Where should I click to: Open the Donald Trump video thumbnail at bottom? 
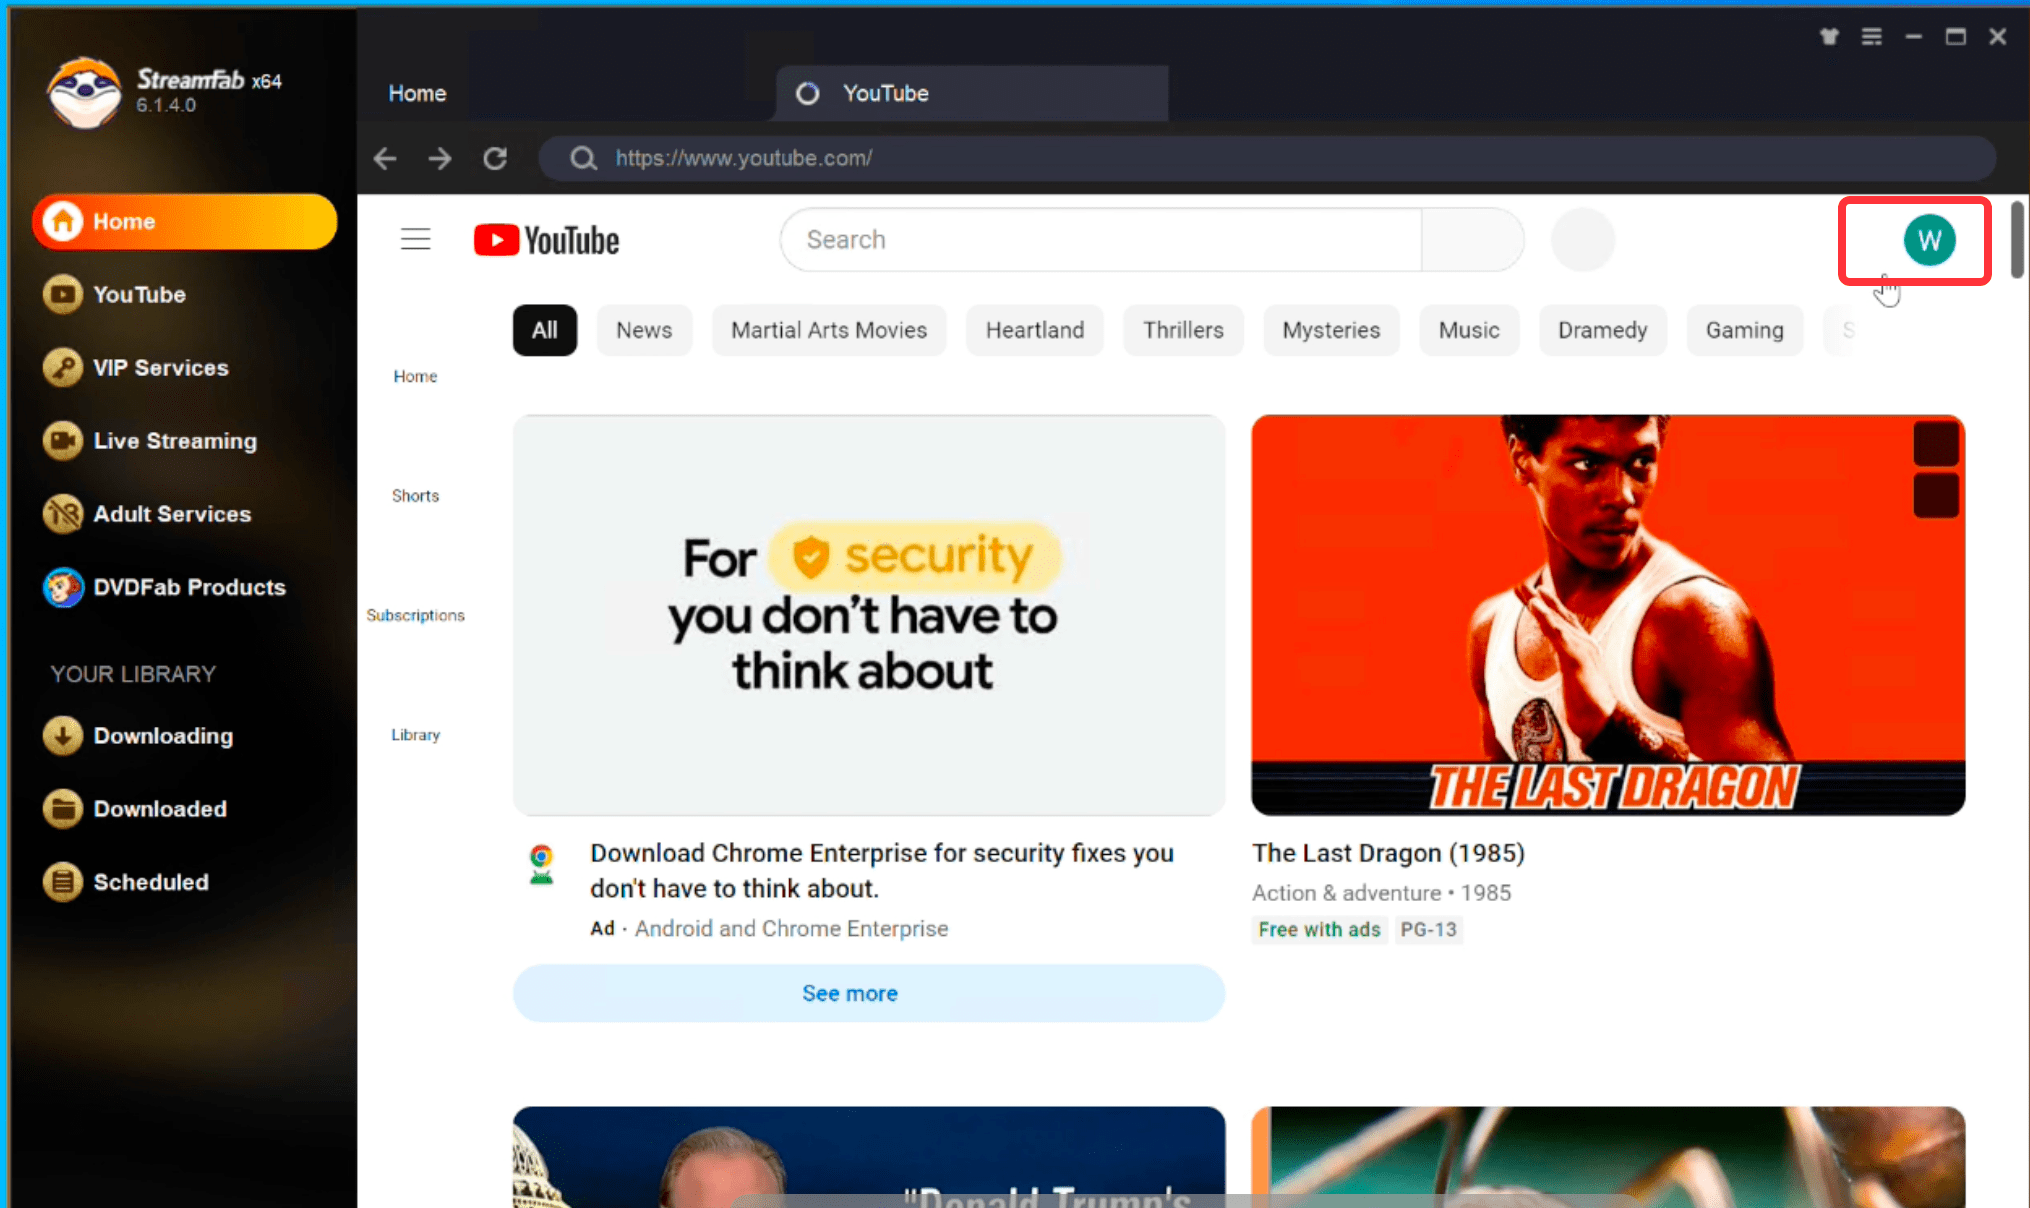click(x=869, y=1157)
